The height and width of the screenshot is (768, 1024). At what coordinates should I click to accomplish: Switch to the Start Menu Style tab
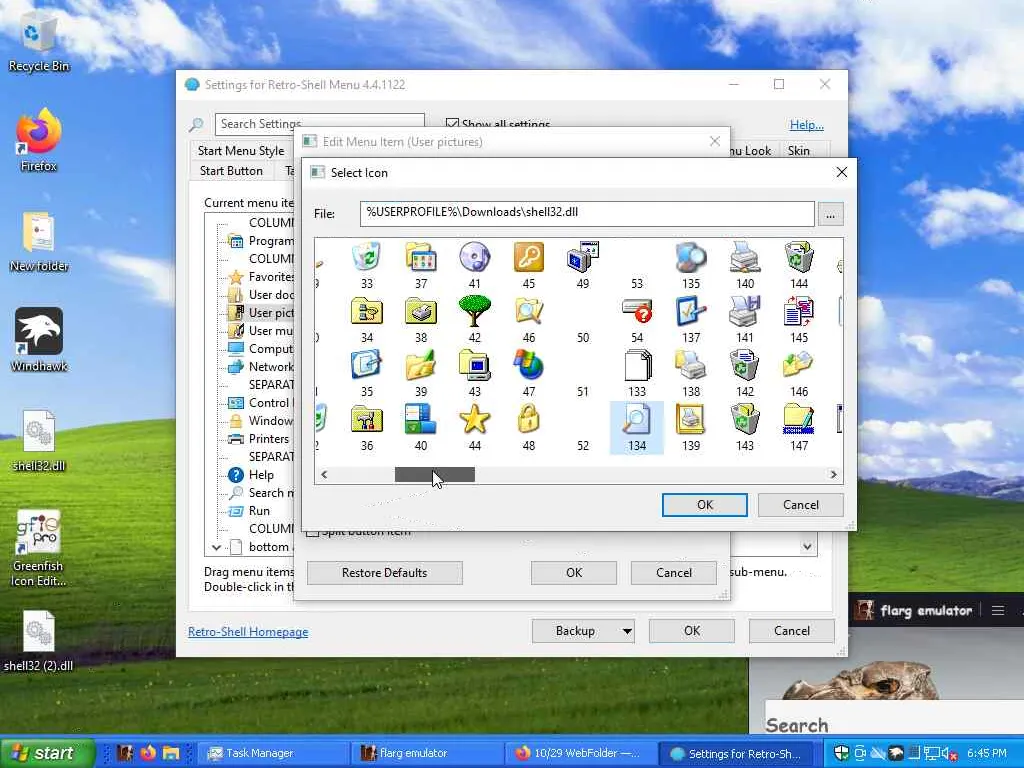click(x=241, y=151)
